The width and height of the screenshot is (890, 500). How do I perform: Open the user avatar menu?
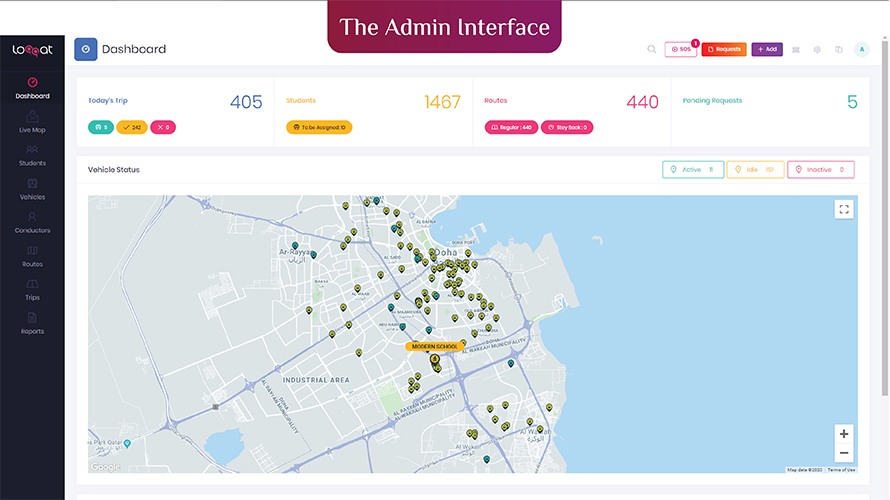click(x=862, y=49)
